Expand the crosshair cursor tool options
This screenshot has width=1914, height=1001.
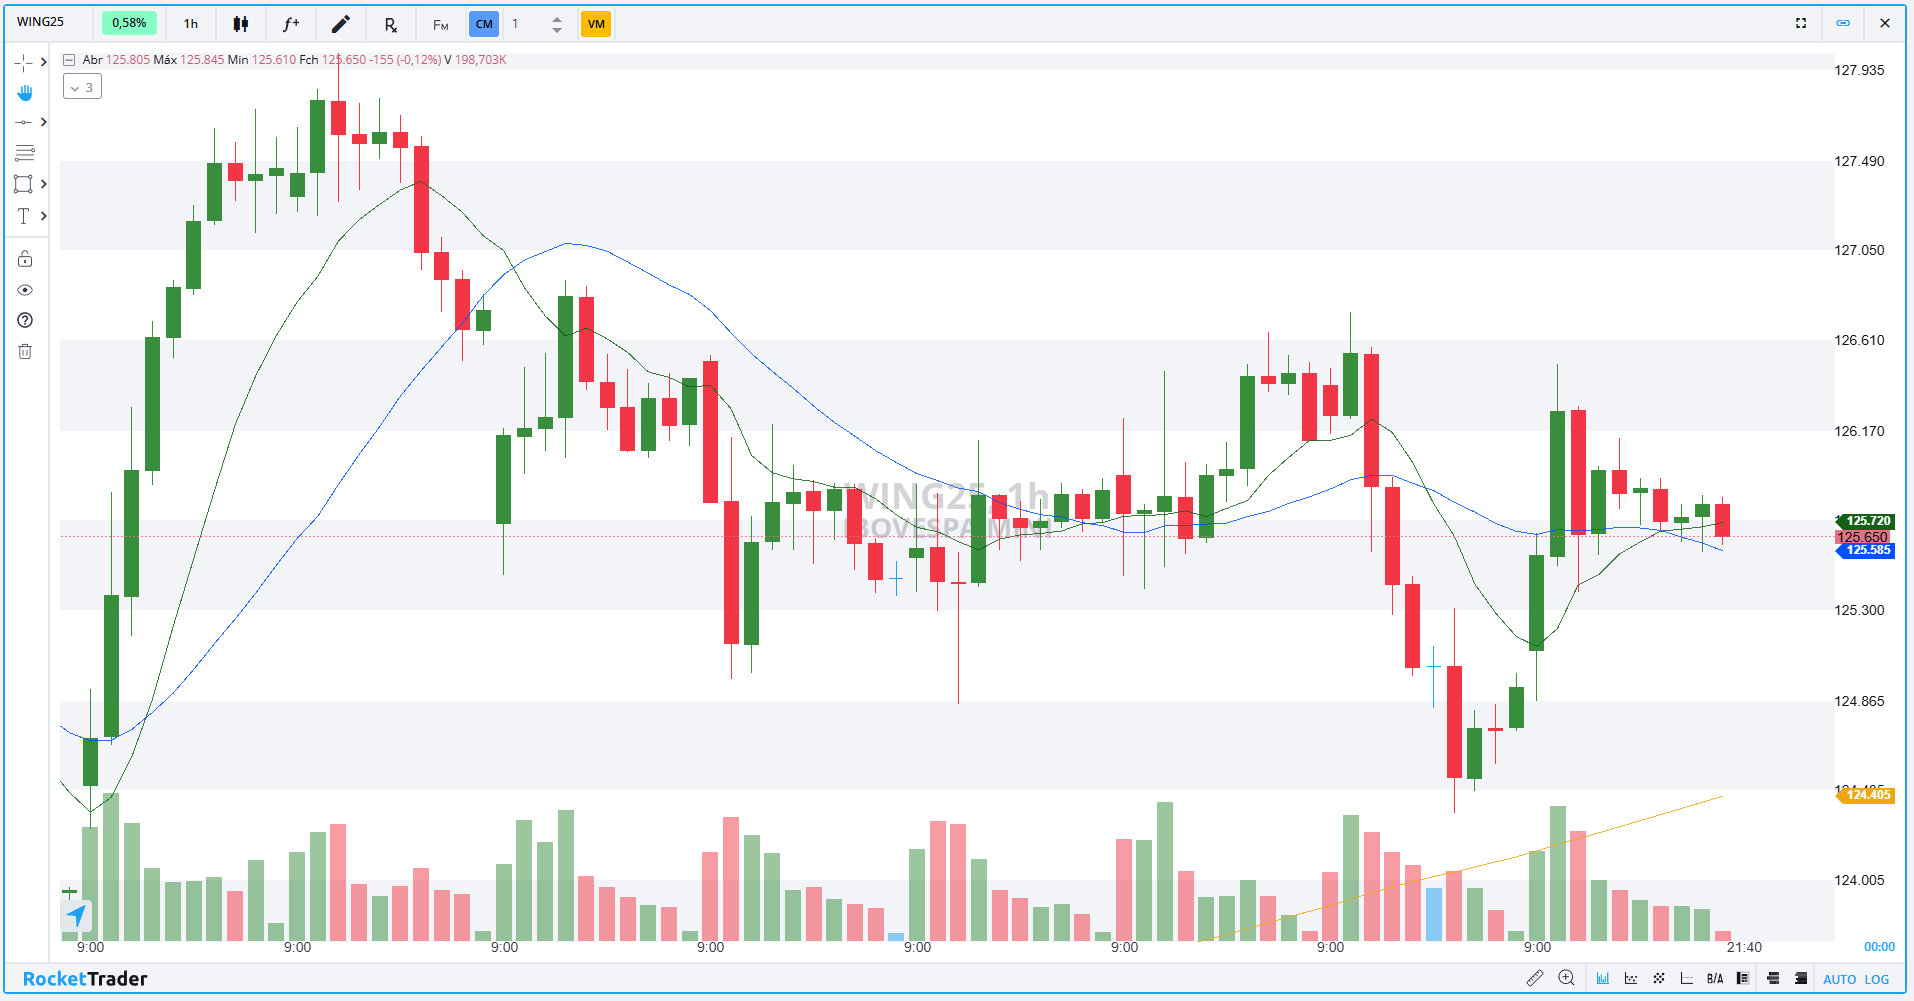[x=43, y=62]
